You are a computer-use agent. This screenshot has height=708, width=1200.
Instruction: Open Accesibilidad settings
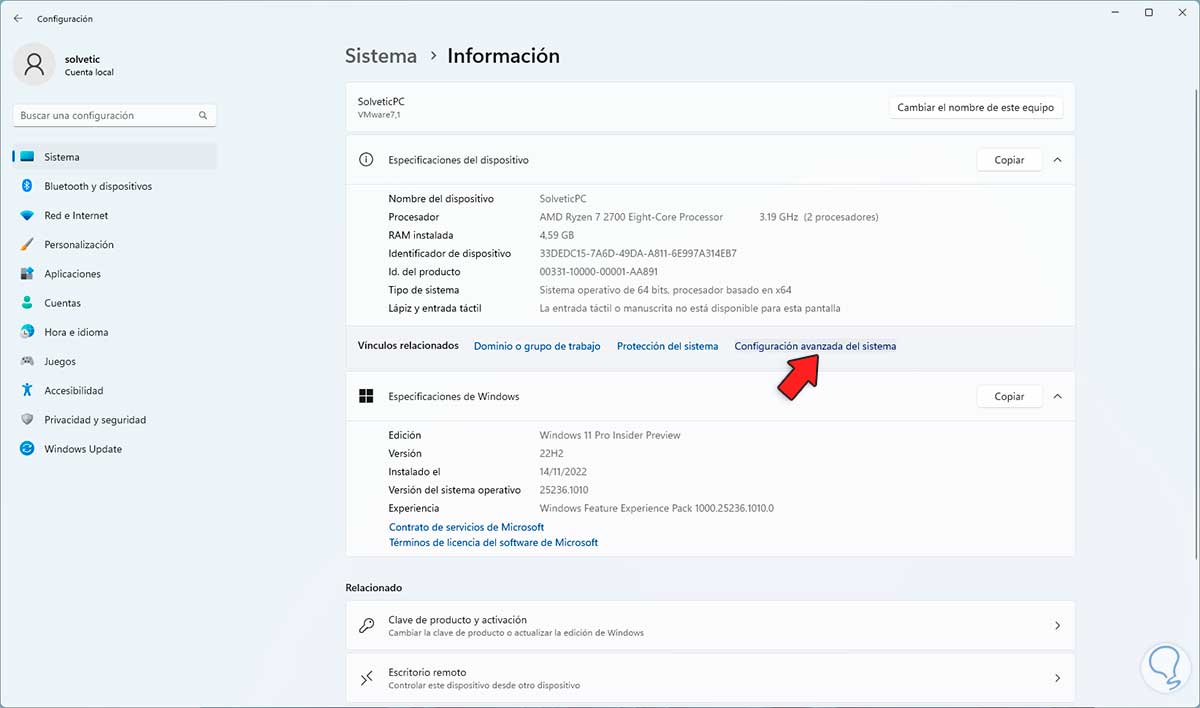point(115,390)
